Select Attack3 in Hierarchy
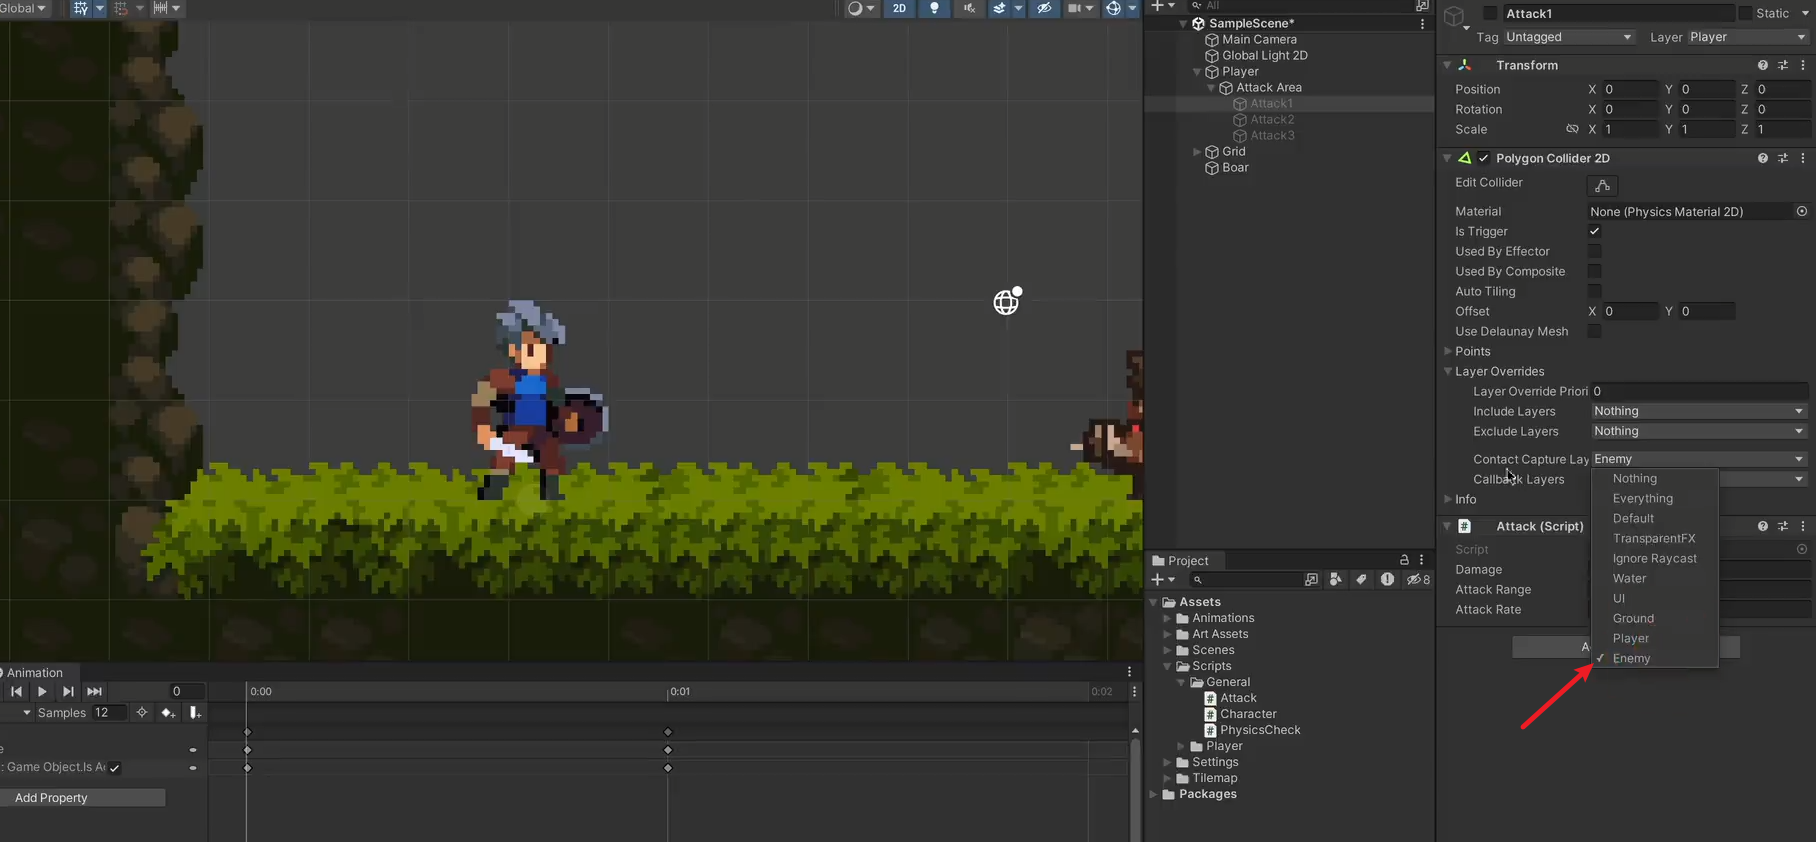Viewport: 1816px width, 842px height. 1272,136
